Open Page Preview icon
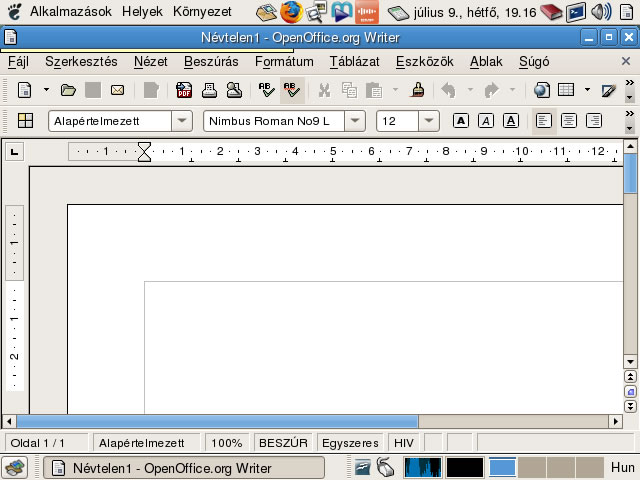The image size is (640, 480). coord(234,90)
